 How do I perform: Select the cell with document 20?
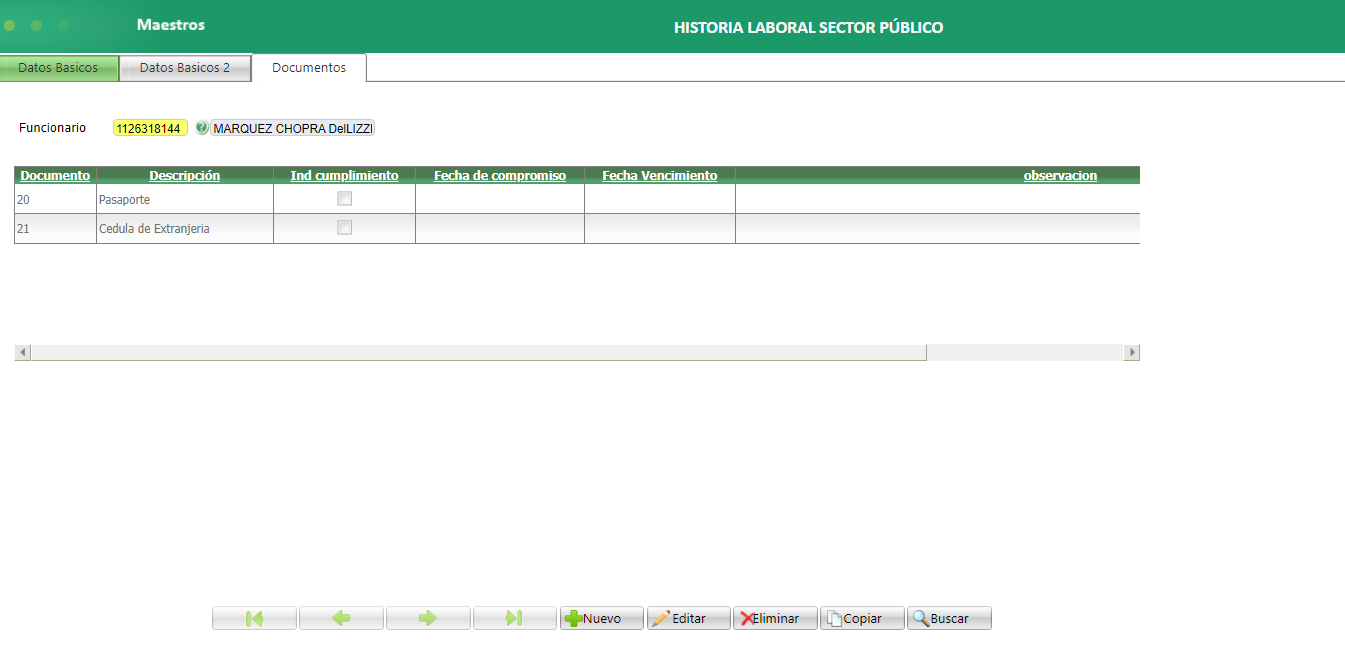(x=55, y=199)
